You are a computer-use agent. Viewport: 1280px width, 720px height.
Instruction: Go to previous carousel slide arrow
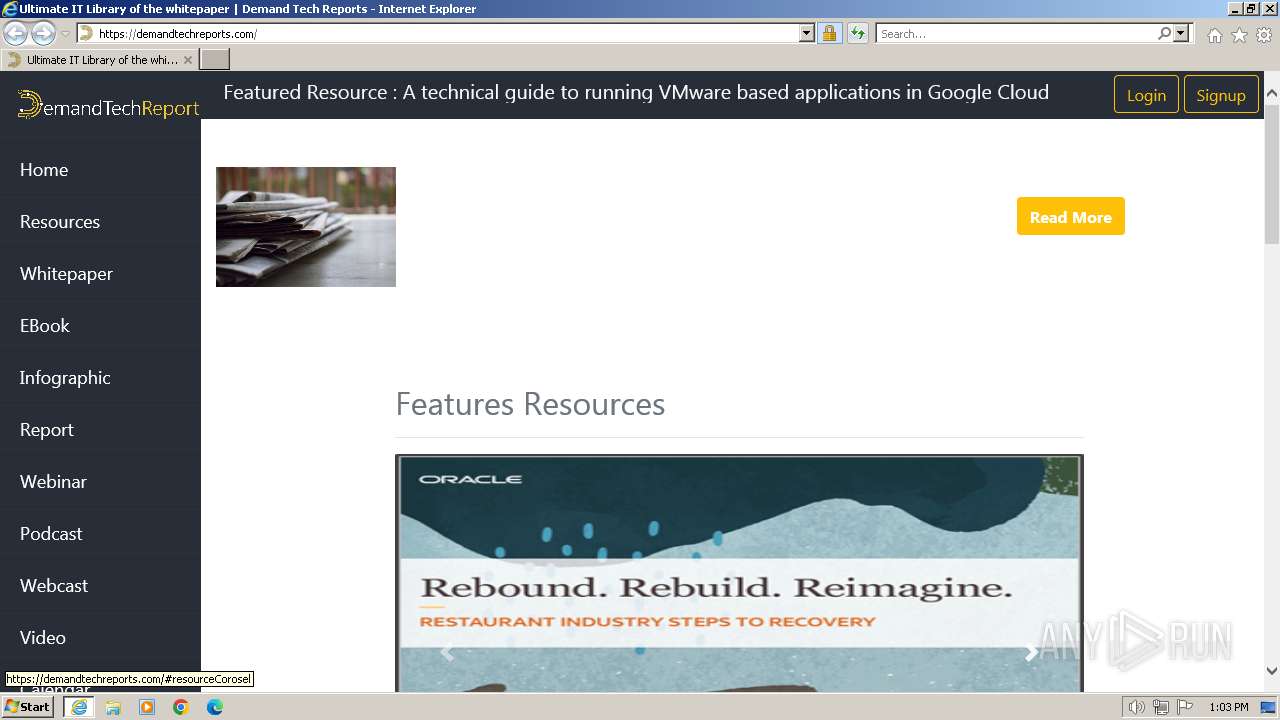(447, 653)
